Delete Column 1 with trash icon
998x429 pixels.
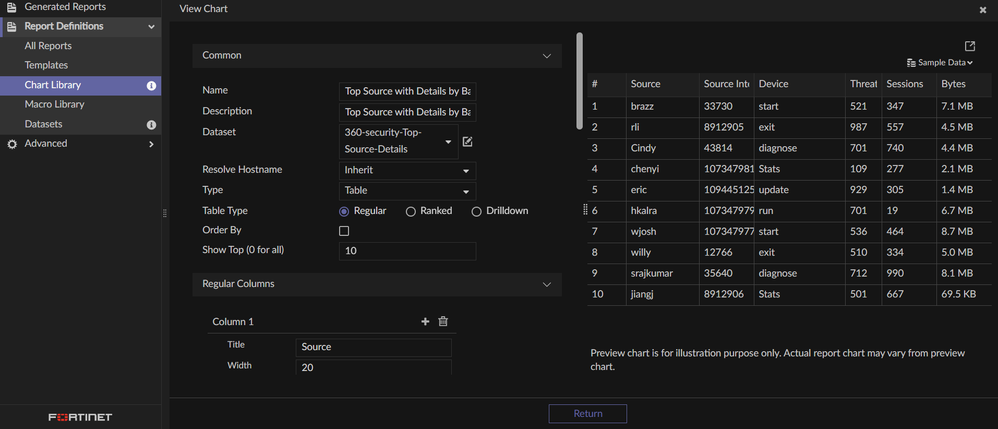[443, 322]
